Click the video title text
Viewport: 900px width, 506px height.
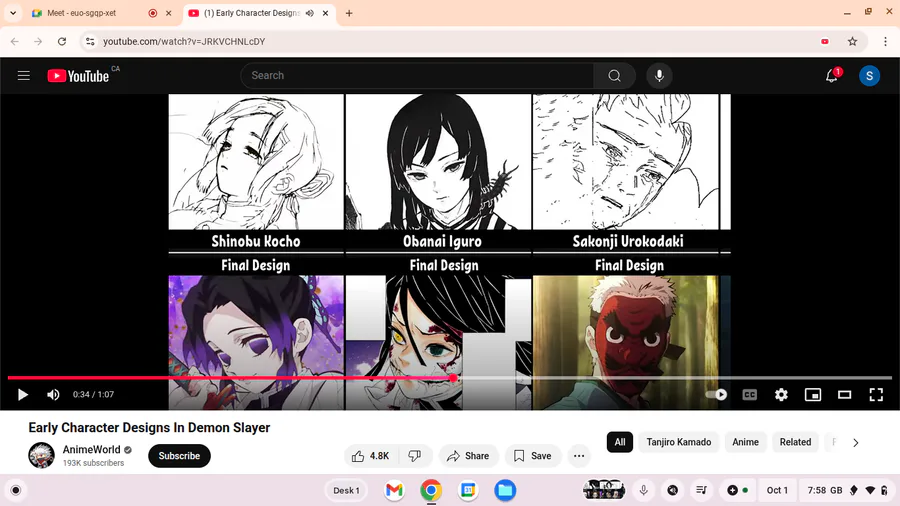149,427
